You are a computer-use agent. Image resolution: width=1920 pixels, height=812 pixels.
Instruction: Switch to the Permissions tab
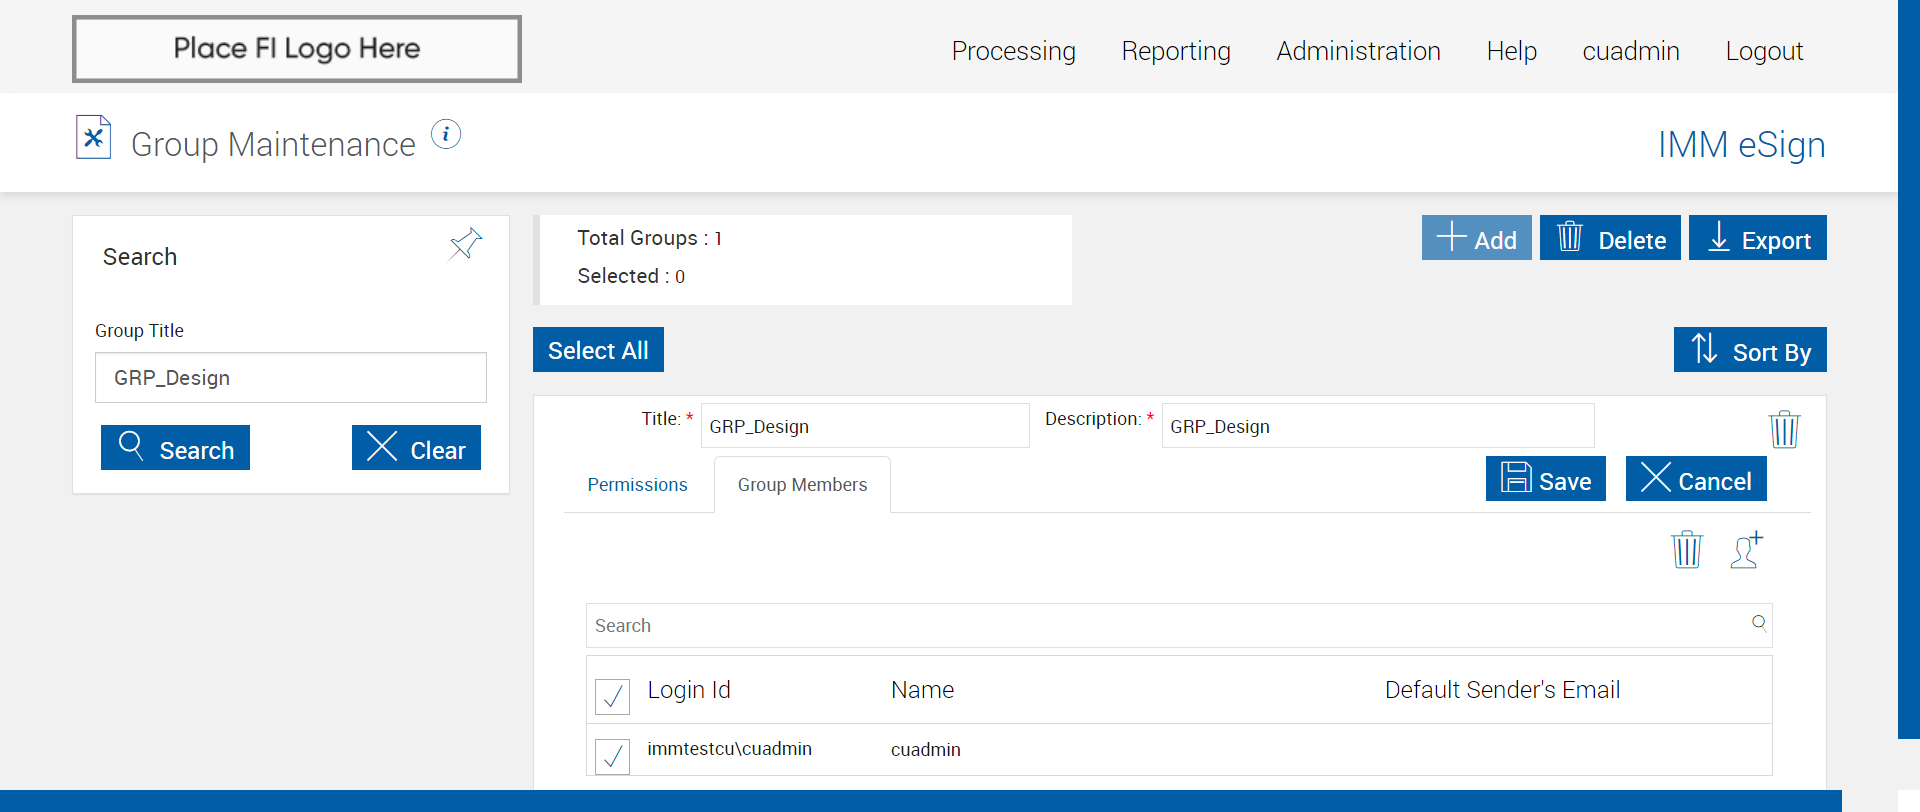pos(637,485)
